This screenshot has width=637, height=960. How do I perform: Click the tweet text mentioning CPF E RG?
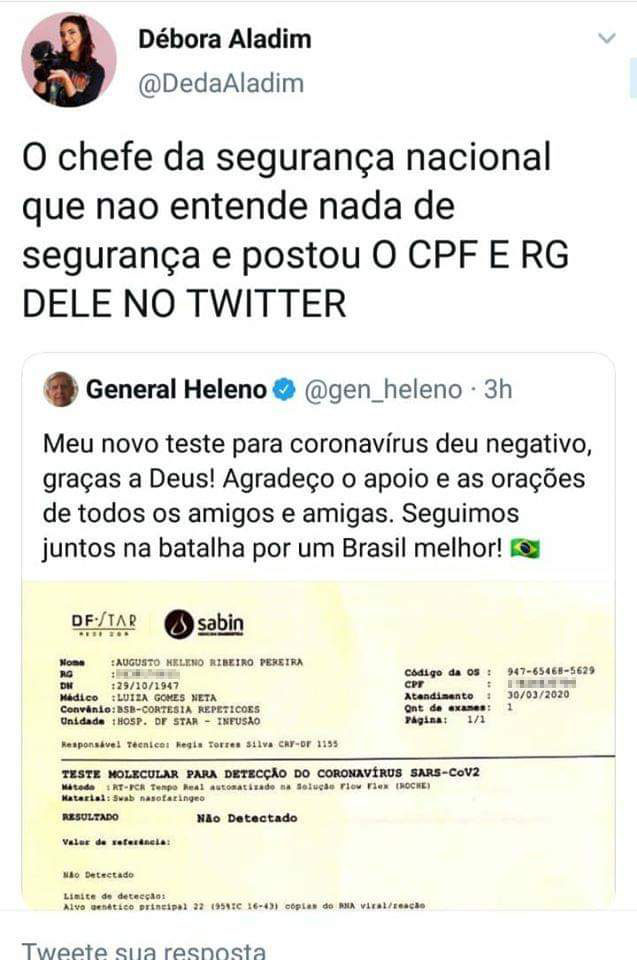coord(296,230)
